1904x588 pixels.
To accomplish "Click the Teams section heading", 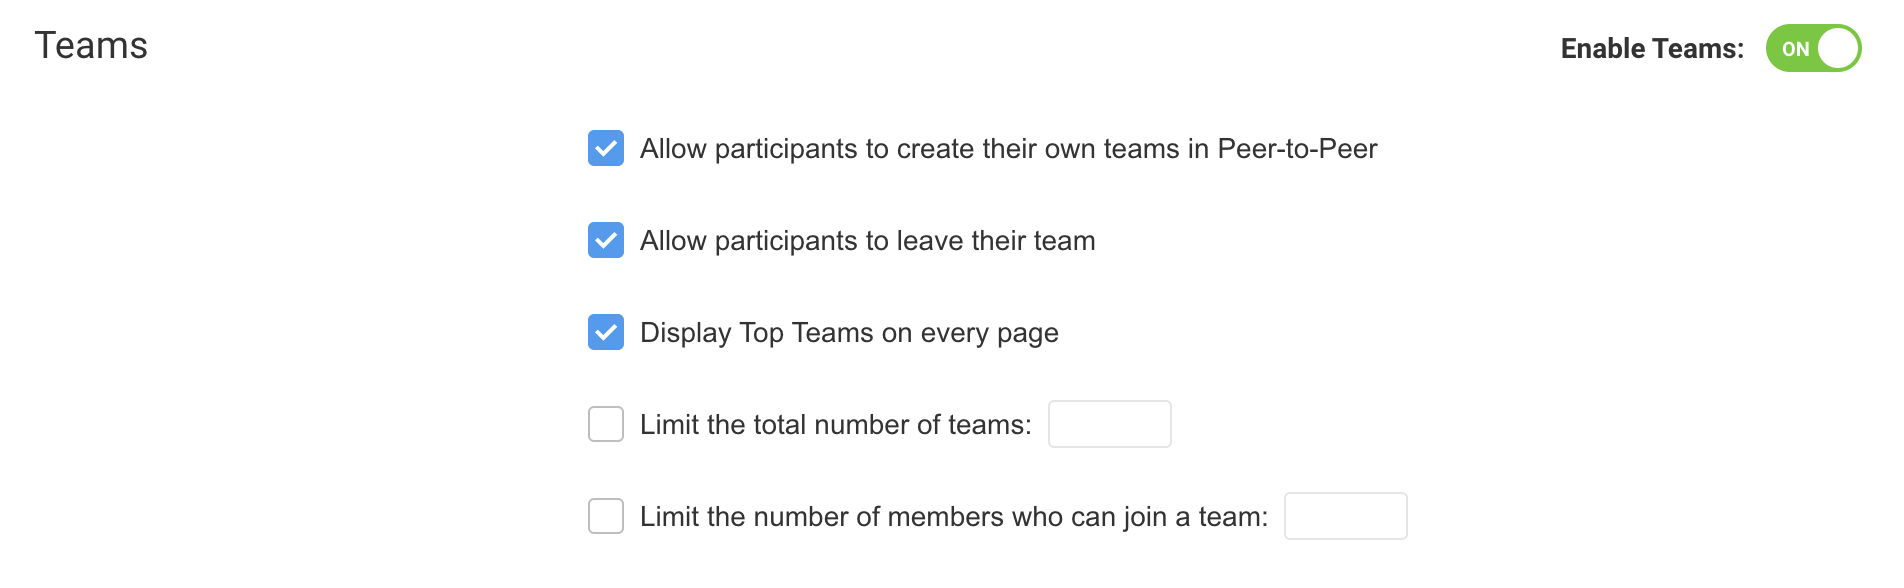I will click(x=91, y=46).
